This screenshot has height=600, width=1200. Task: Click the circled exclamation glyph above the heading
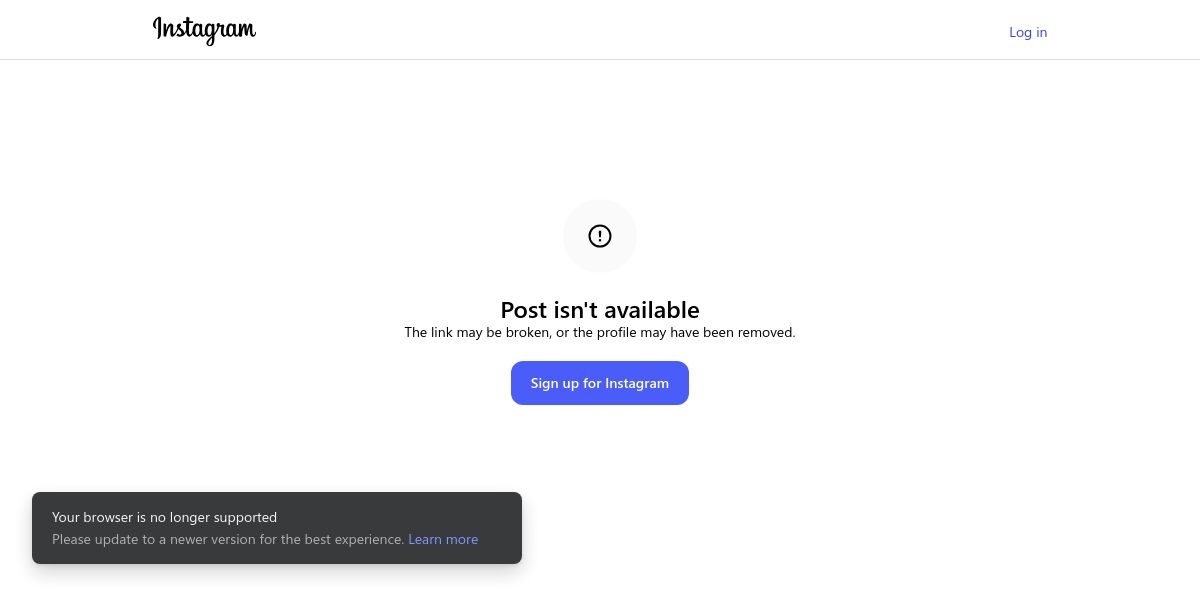(x=600, y=236)
